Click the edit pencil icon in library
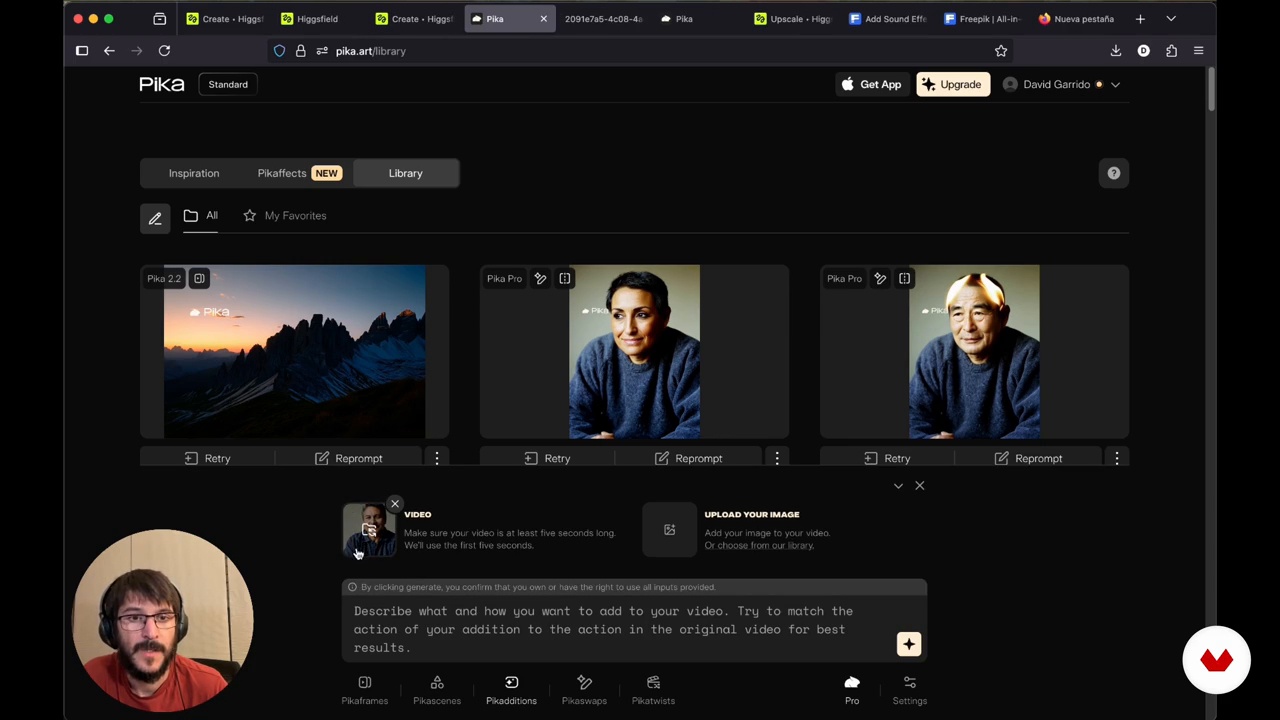The width and height of the screenshot is (1280, 720). (x=155, y=218)
